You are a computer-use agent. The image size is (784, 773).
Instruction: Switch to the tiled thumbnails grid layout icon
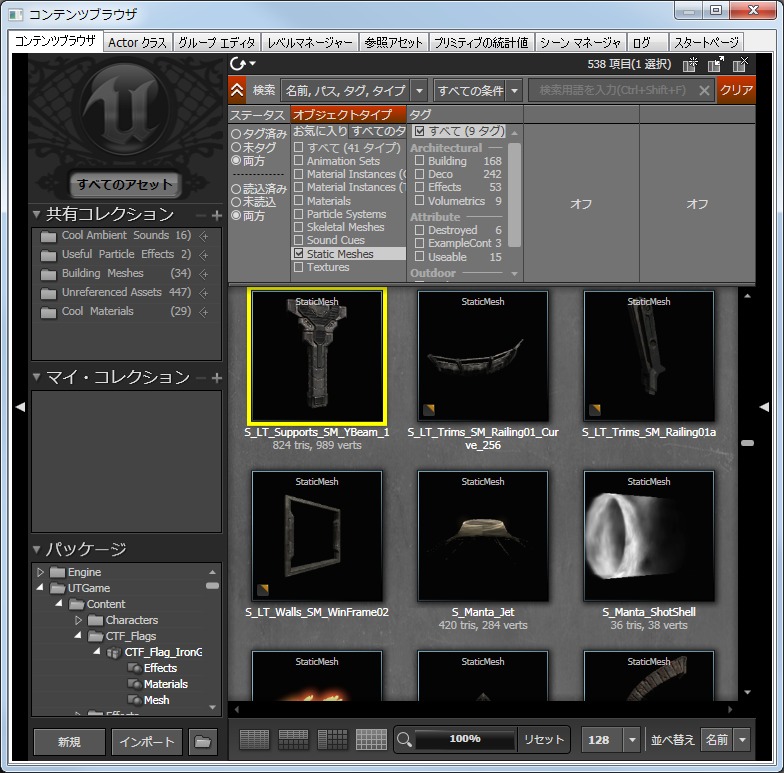click(x=371, y=740)
